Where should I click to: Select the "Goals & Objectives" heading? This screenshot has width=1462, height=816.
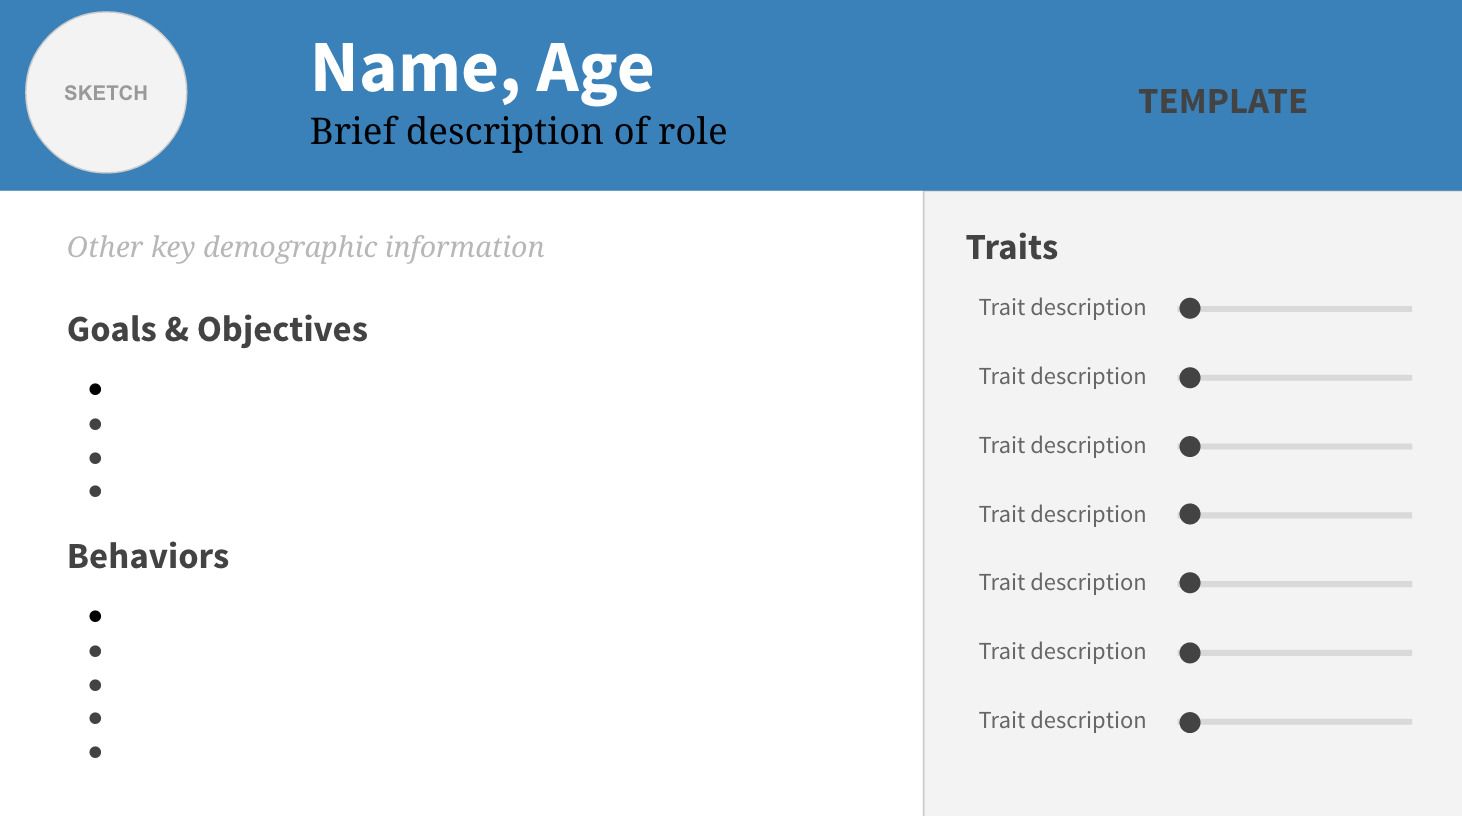coord(217,329)
